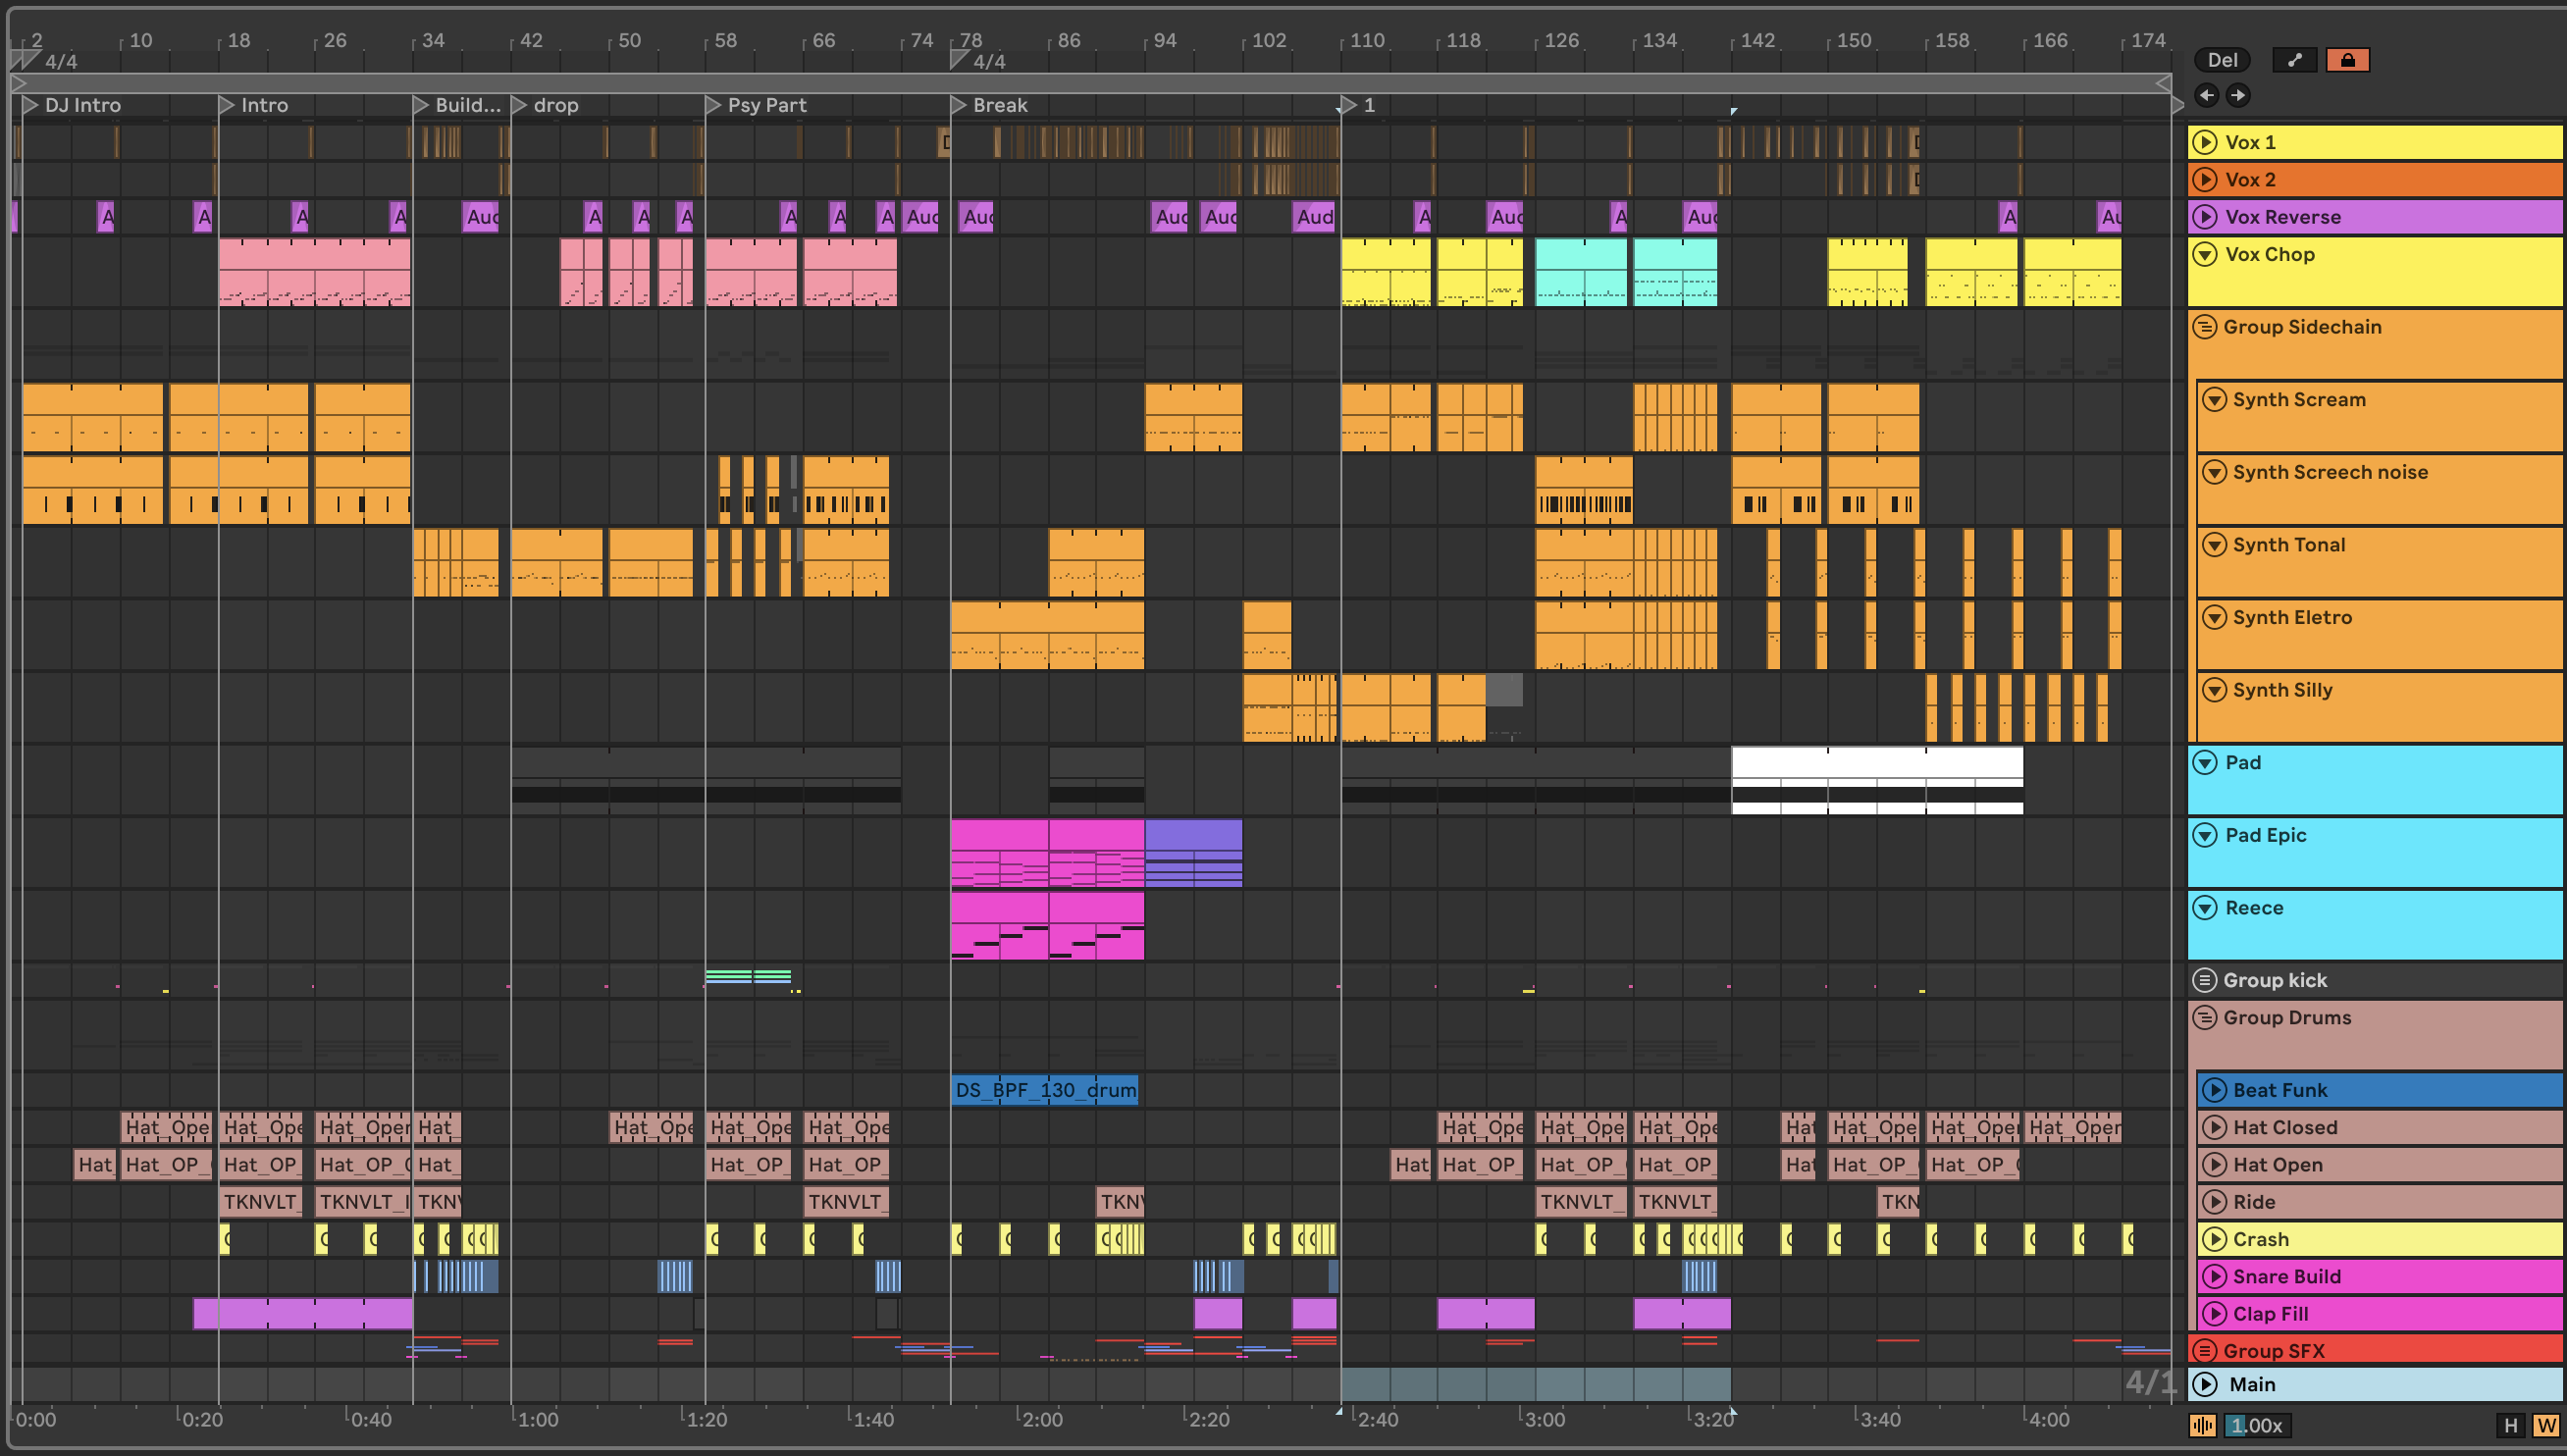The image size is (2567, 1456).
Task: Unfold the Beat Funk track
Action: pos(2214,1090)
